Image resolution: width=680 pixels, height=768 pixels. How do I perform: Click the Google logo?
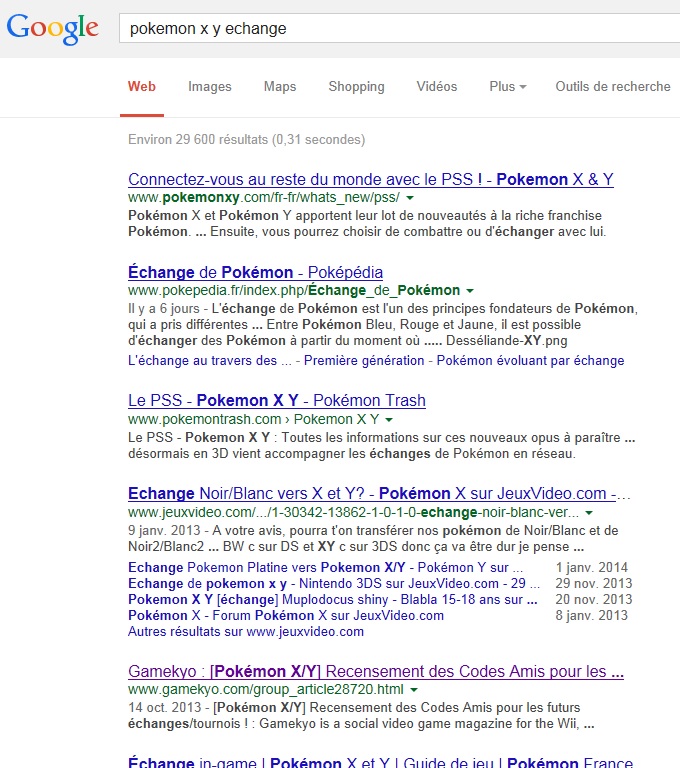tap(52, 28)
